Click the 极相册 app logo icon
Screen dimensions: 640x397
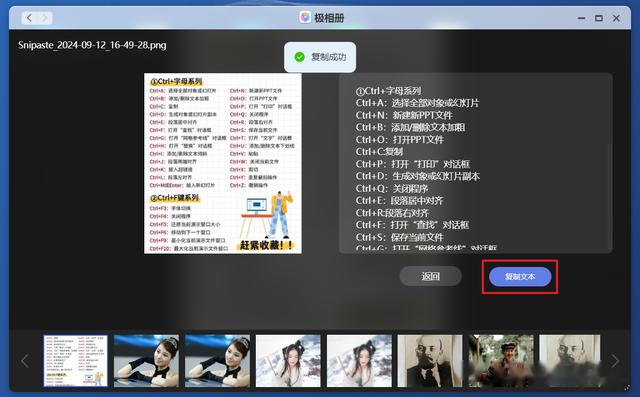tap(305, 18)
